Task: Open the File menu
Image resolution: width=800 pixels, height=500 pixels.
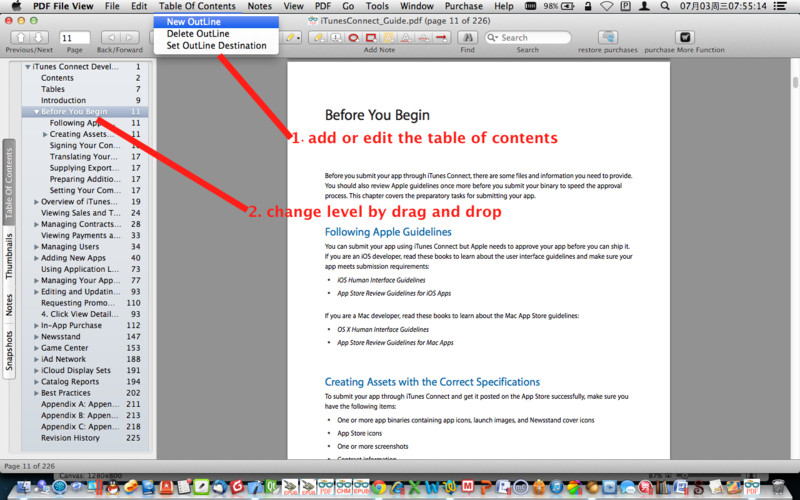Action: pyautogui.click(x=112, y=6)
